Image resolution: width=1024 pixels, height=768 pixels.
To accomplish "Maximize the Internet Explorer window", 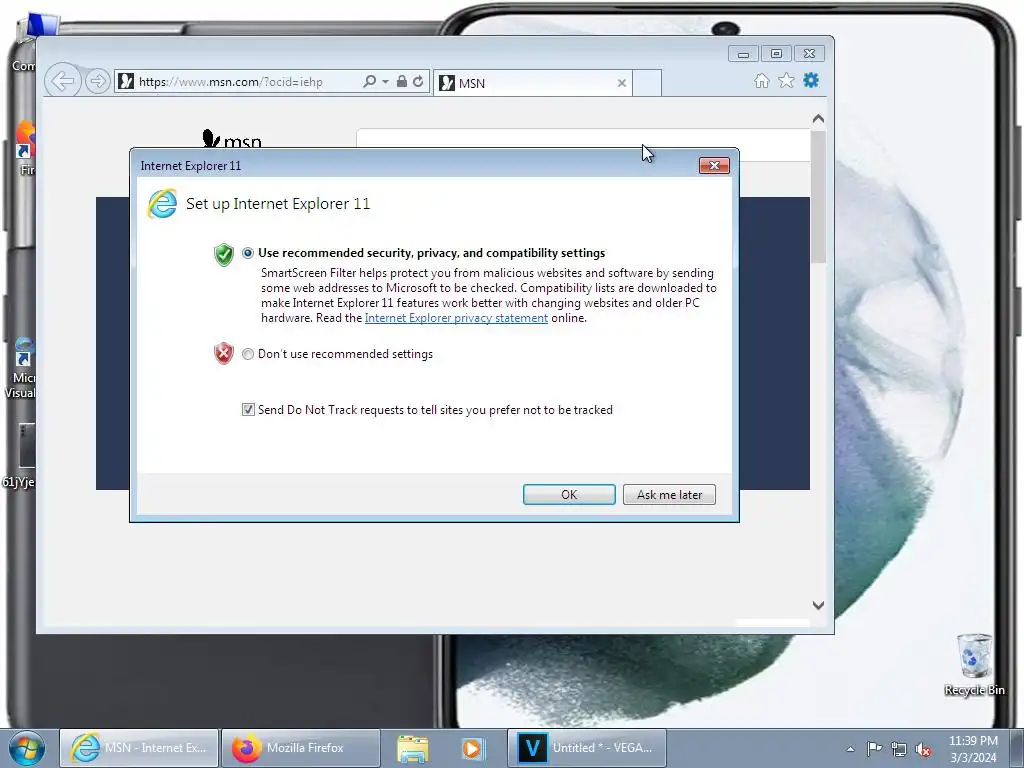I will [776, 54].
